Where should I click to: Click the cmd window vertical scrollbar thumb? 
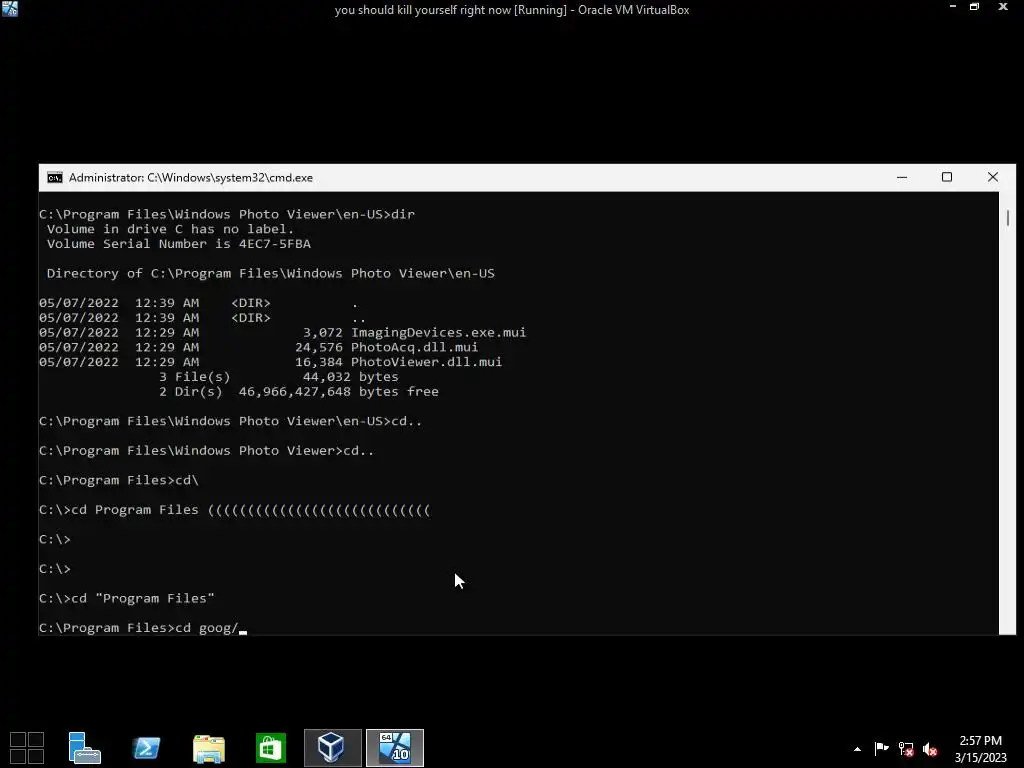tap(1008, 217)
